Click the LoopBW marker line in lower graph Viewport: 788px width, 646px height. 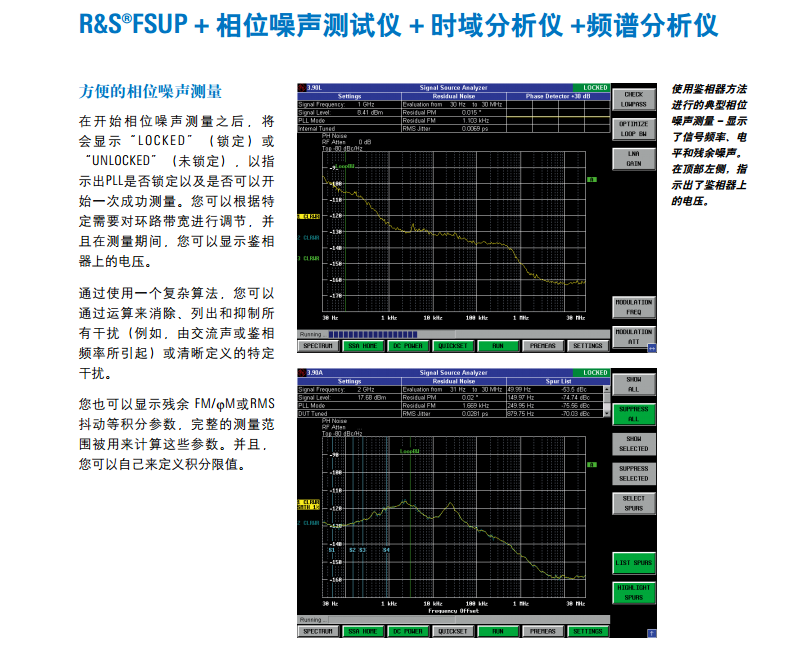pyautogui.click(x=411, y=518)
